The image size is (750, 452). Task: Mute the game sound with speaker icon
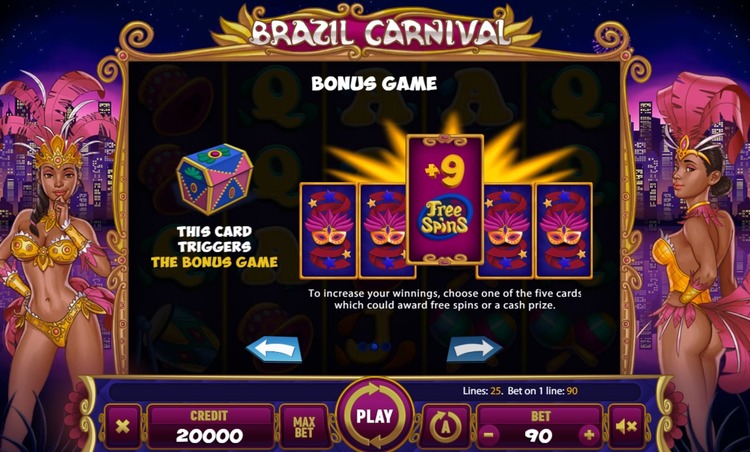(627, 426)
